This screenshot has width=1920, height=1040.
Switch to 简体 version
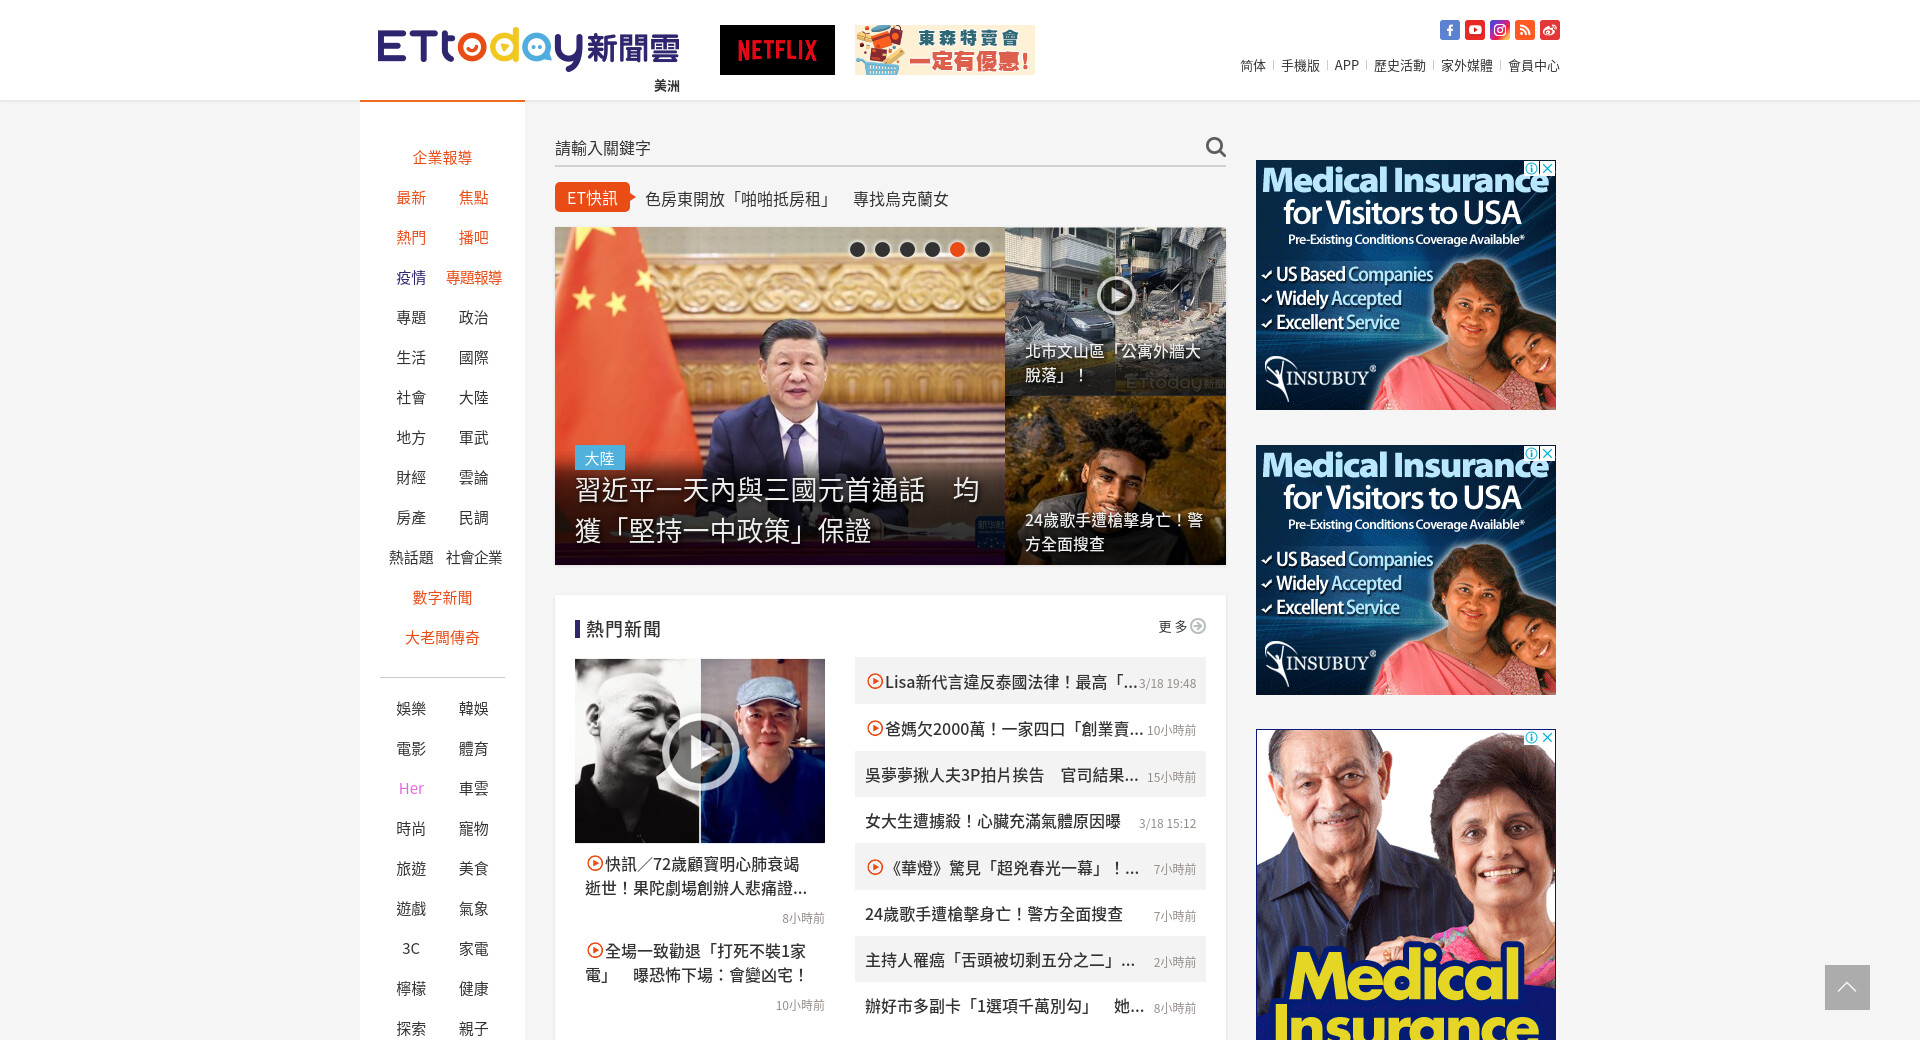click(x=1253, y=66)
